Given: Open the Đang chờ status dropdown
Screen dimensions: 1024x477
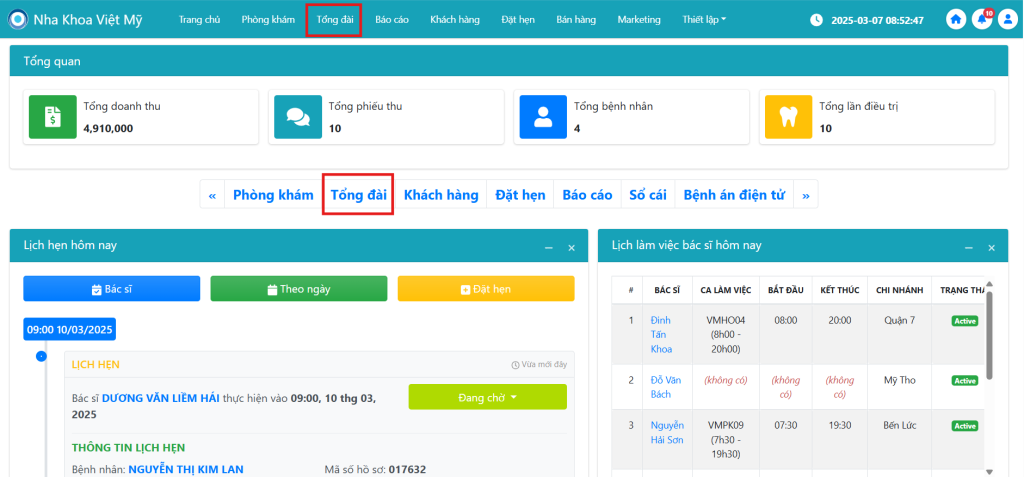Looking at the screenshot, I should (x=487, y=397).
